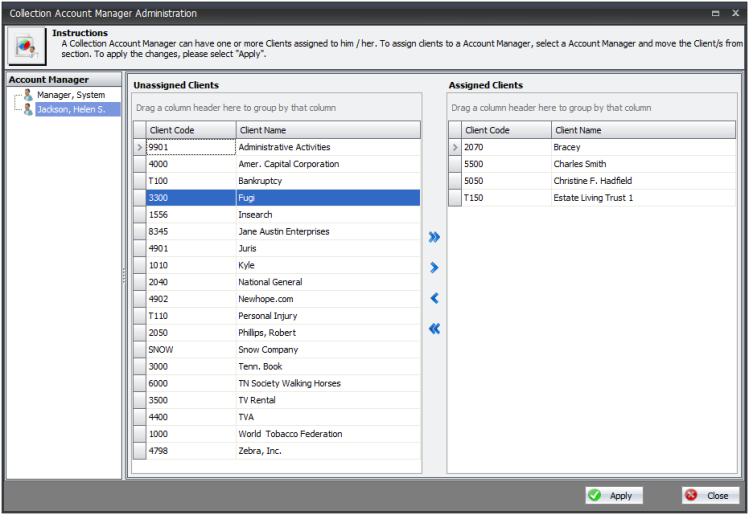Viewport: 749px width, 515px height.
Task: Select the Jackson, Helen S. account manager
Action: click(71, 109)
